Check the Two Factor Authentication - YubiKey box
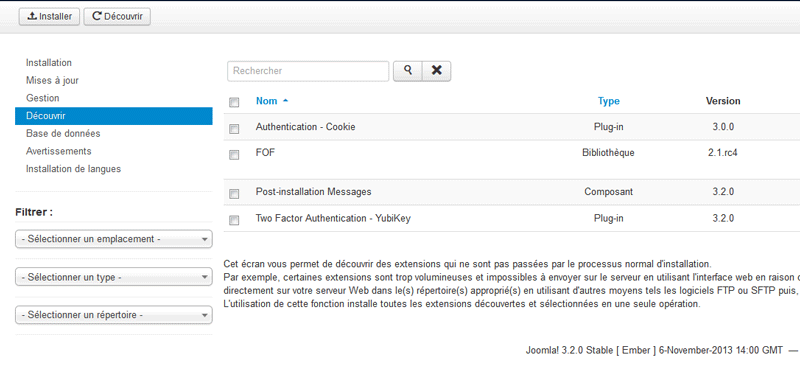 [234, 220]
